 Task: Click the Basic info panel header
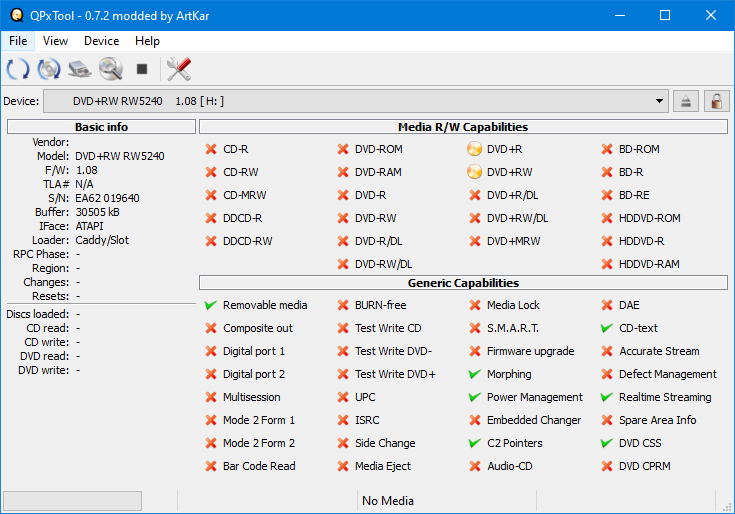[x=101, y=127]
